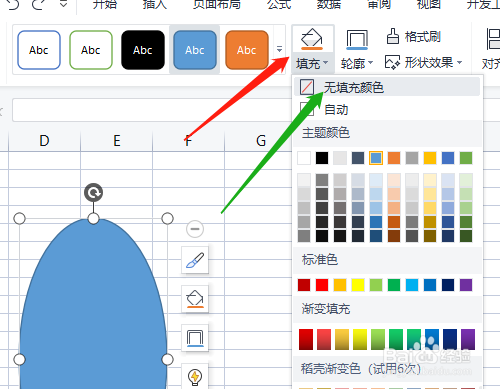Pick standard green color swatch

point(394,285)
